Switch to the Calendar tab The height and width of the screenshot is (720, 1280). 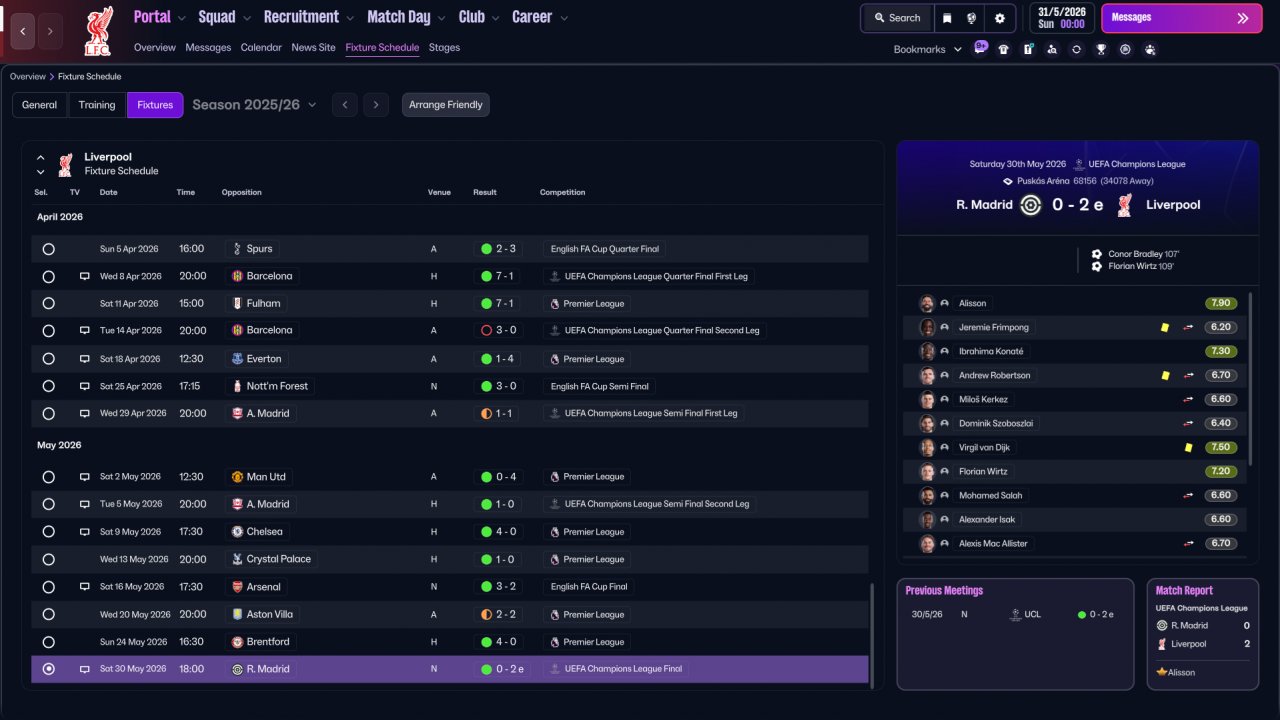(x=261, y=48)
